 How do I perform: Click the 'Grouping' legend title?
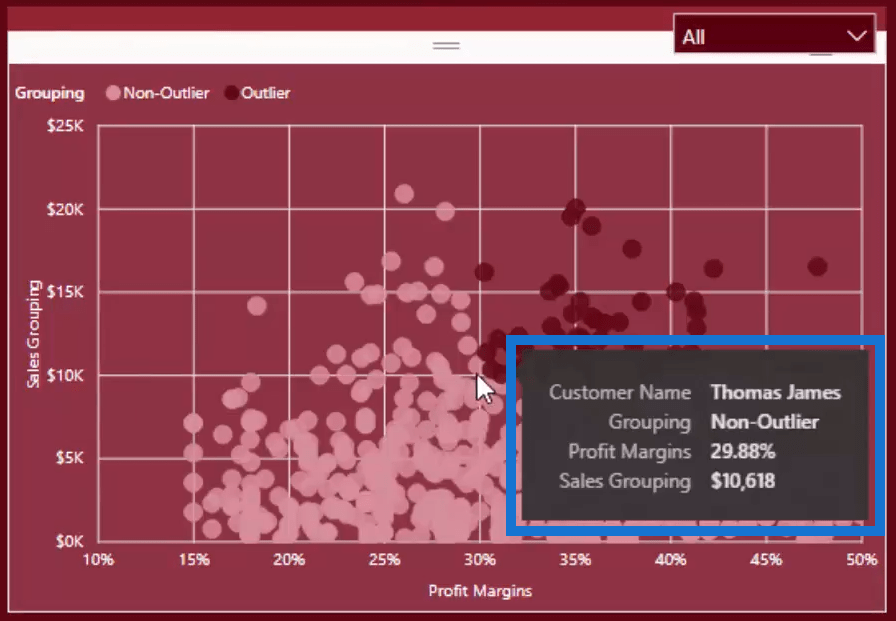pos(50,93)
